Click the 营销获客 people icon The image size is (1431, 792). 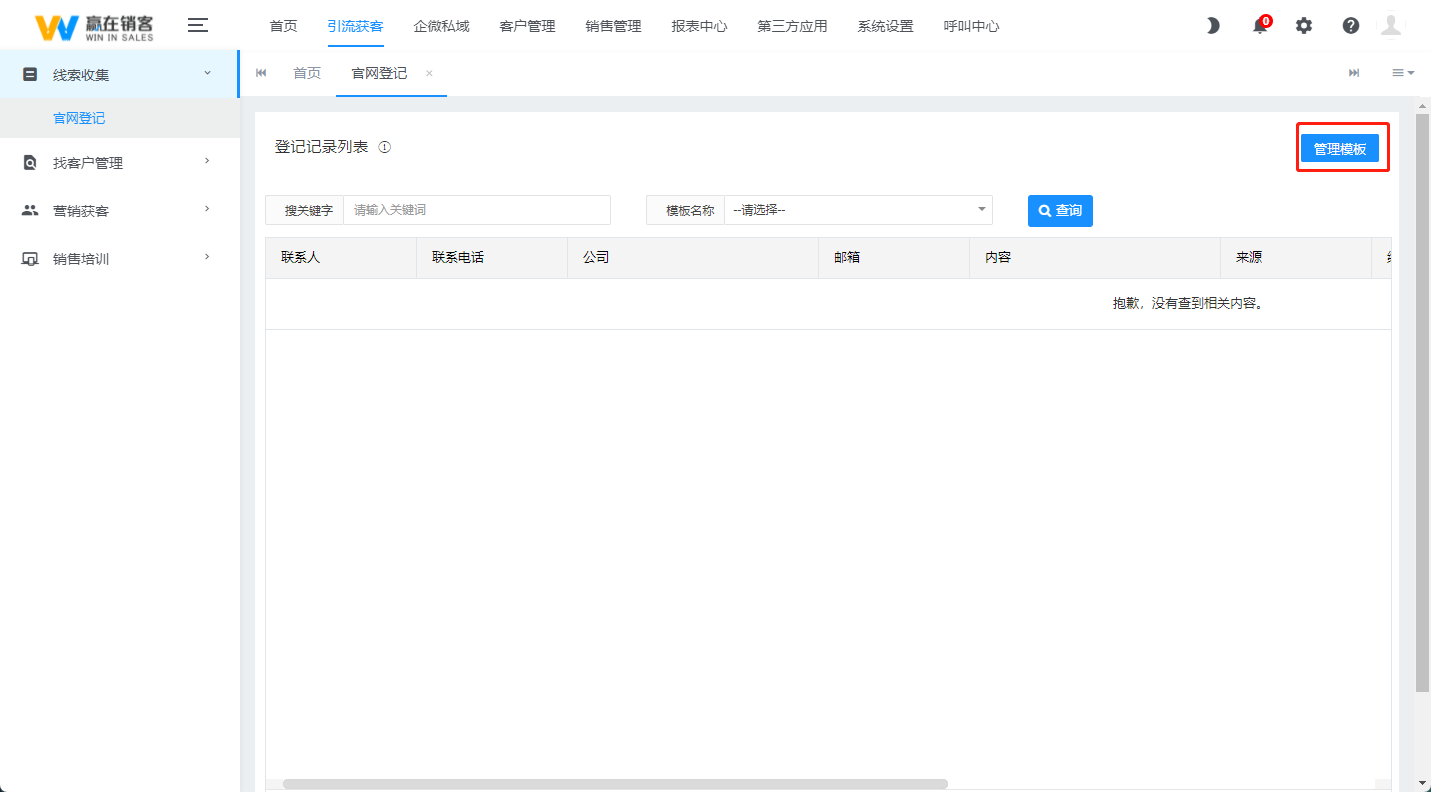(x=30, y=211)
